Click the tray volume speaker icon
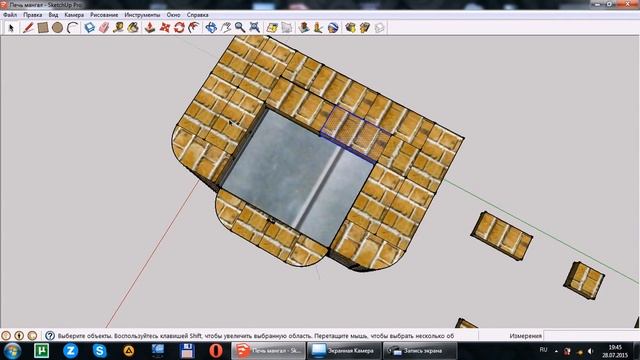 [591, 351]
